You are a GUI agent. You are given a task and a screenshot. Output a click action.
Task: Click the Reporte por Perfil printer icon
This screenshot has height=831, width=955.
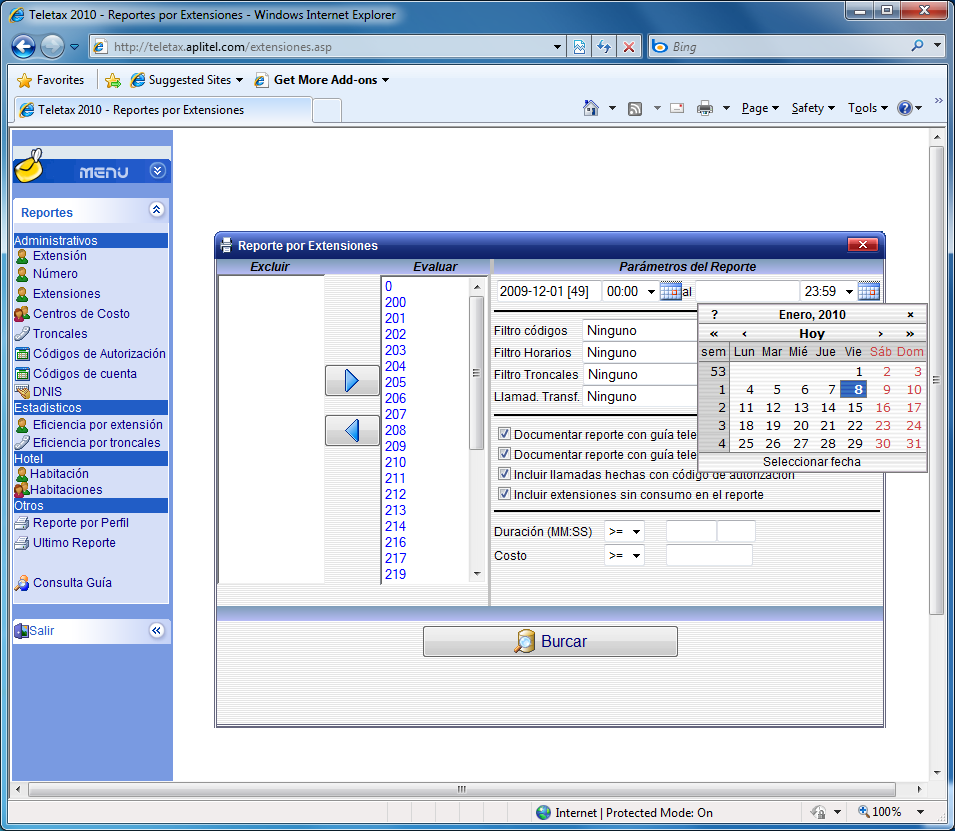tap(22, 523)
